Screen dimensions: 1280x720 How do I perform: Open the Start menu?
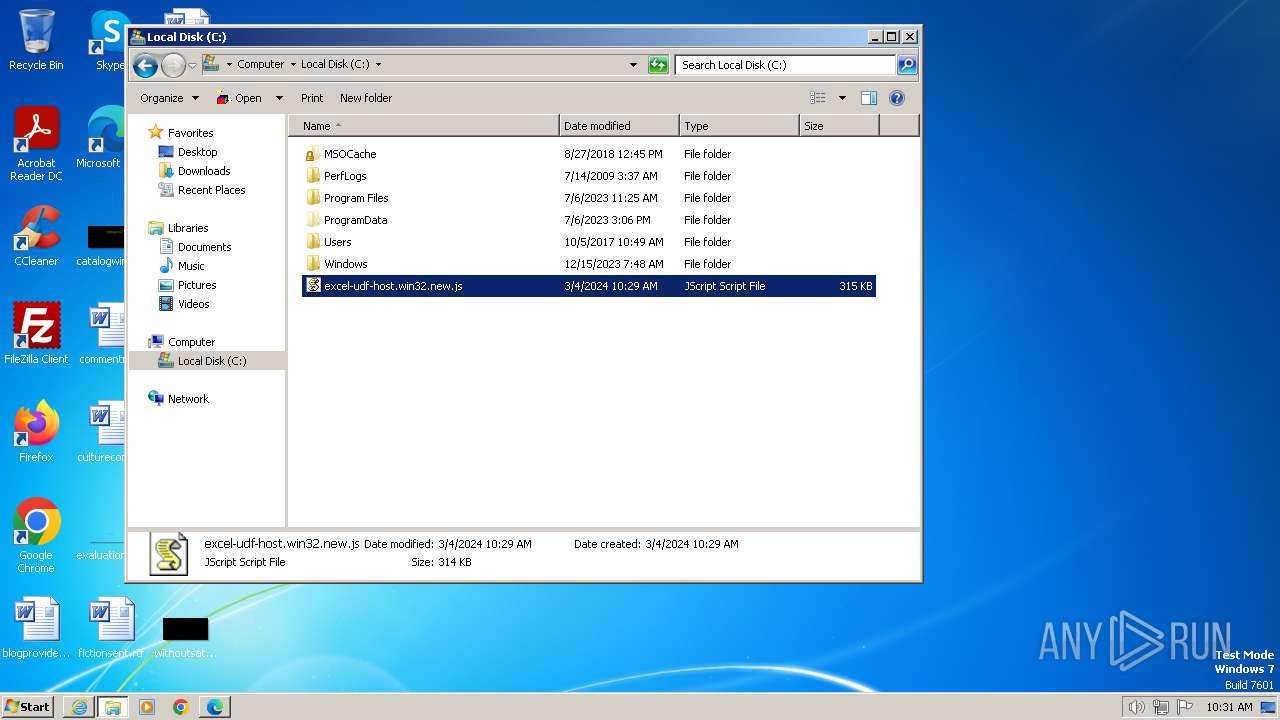coord(29,706)
